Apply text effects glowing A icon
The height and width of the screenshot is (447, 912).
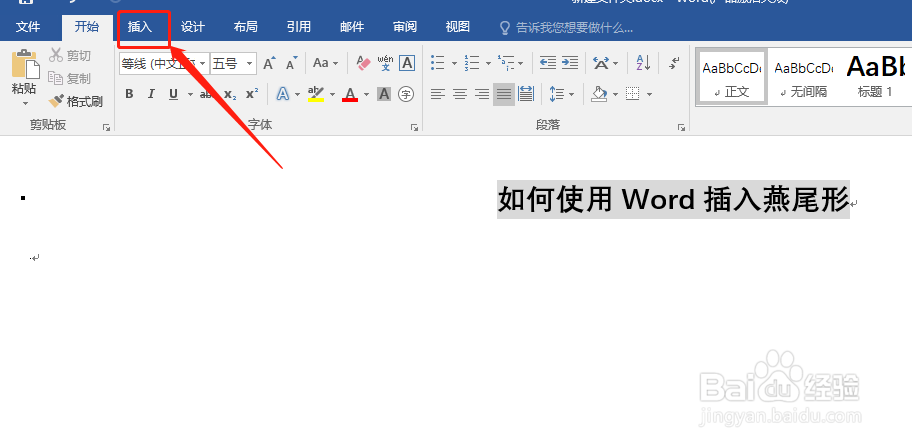[x=283, y=94]
